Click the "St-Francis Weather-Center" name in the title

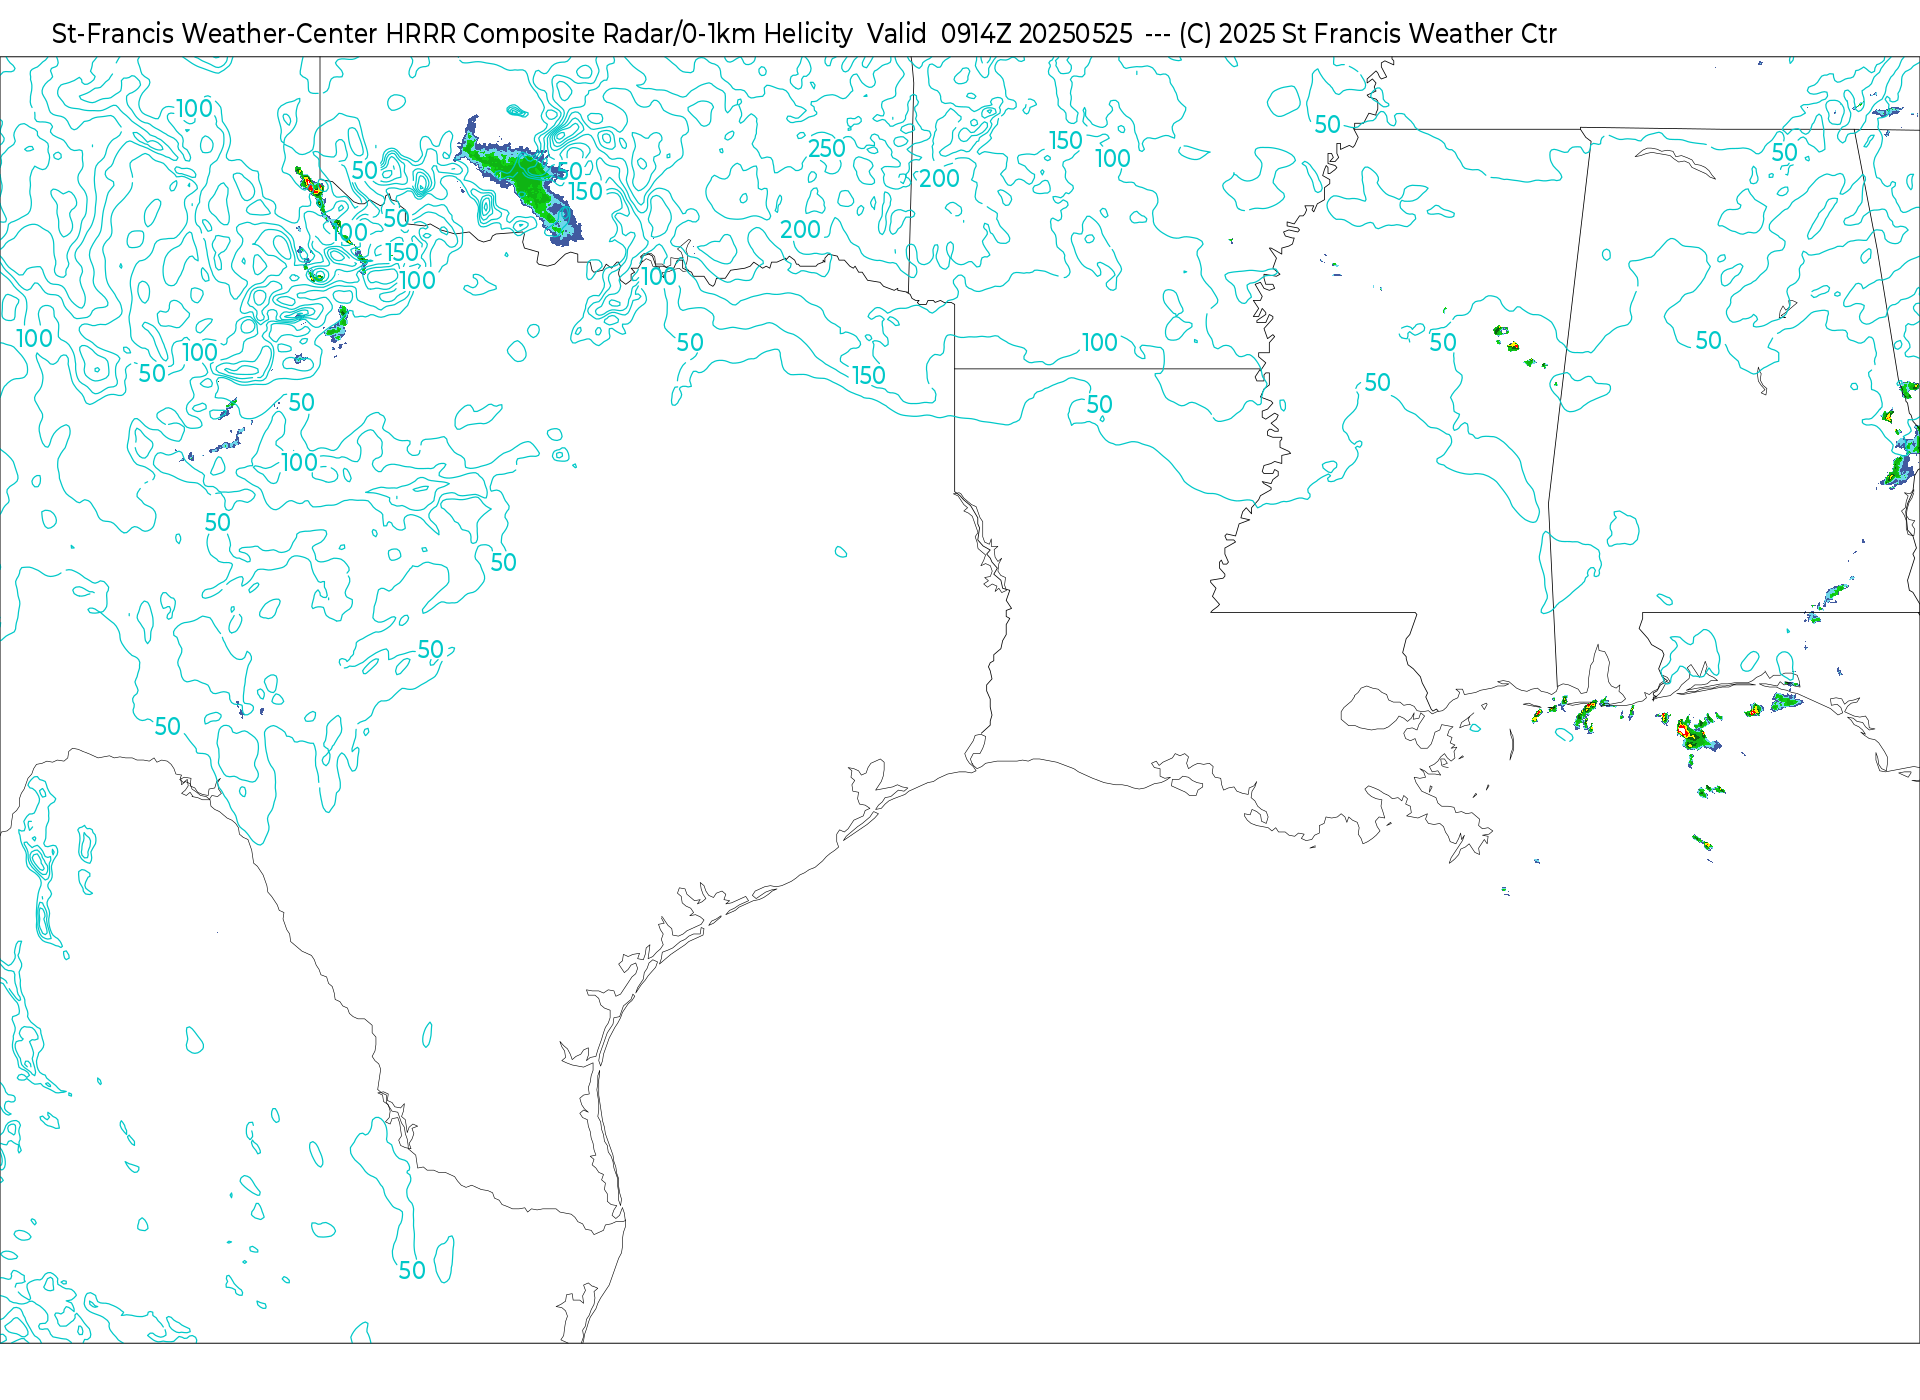click(215, 34)
